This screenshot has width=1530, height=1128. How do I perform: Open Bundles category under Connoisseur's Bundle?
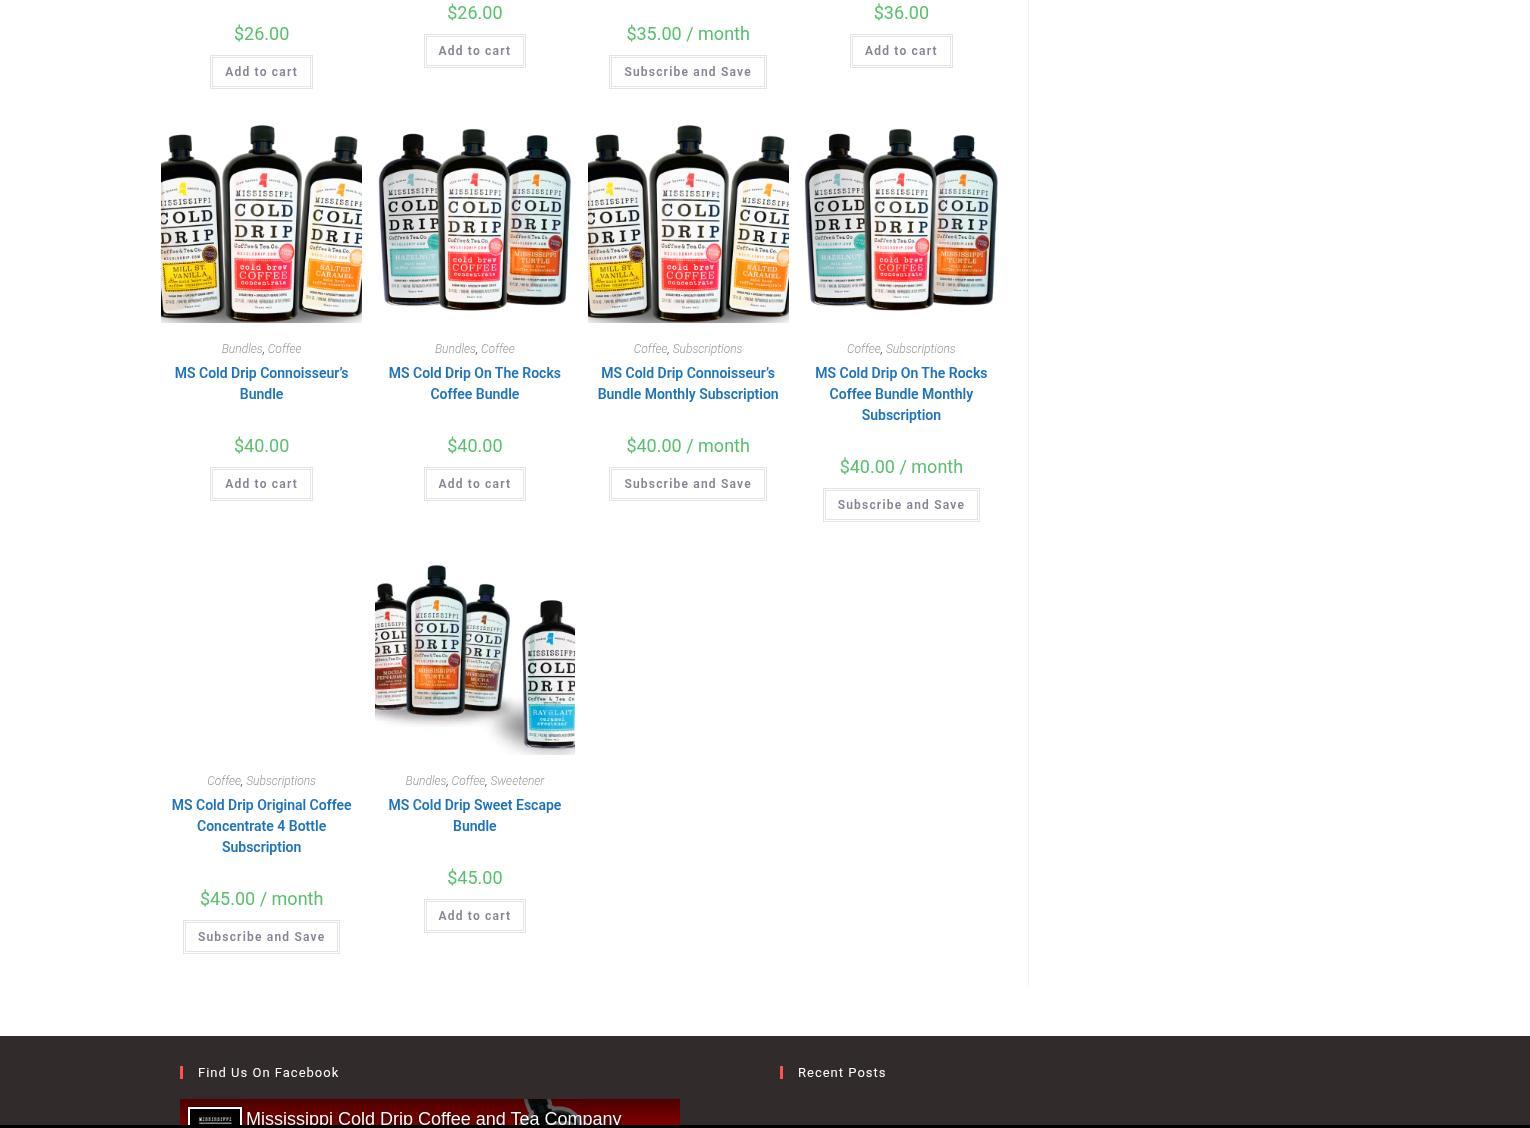click(x=241, y=349)
